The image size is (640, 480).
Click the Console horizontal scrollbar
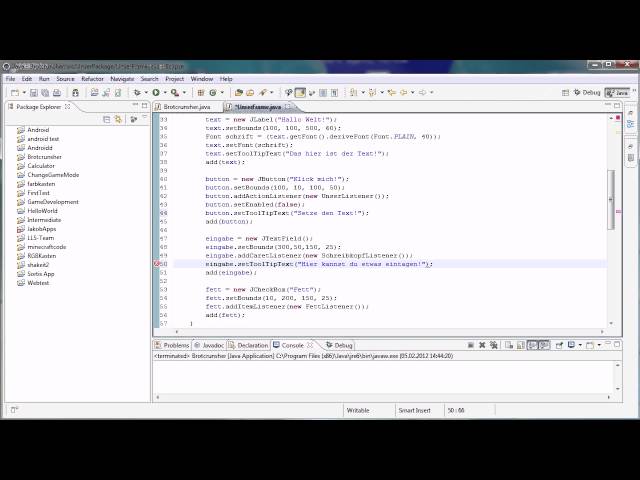pos(382,397)
